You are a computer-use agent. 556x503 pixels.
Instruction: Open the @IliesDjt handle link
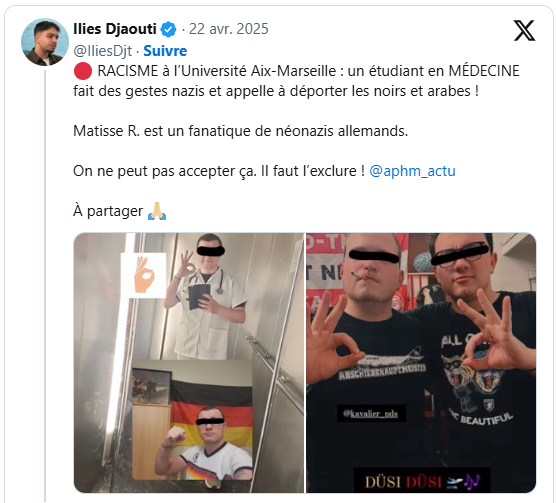click(x=102, y=51)
